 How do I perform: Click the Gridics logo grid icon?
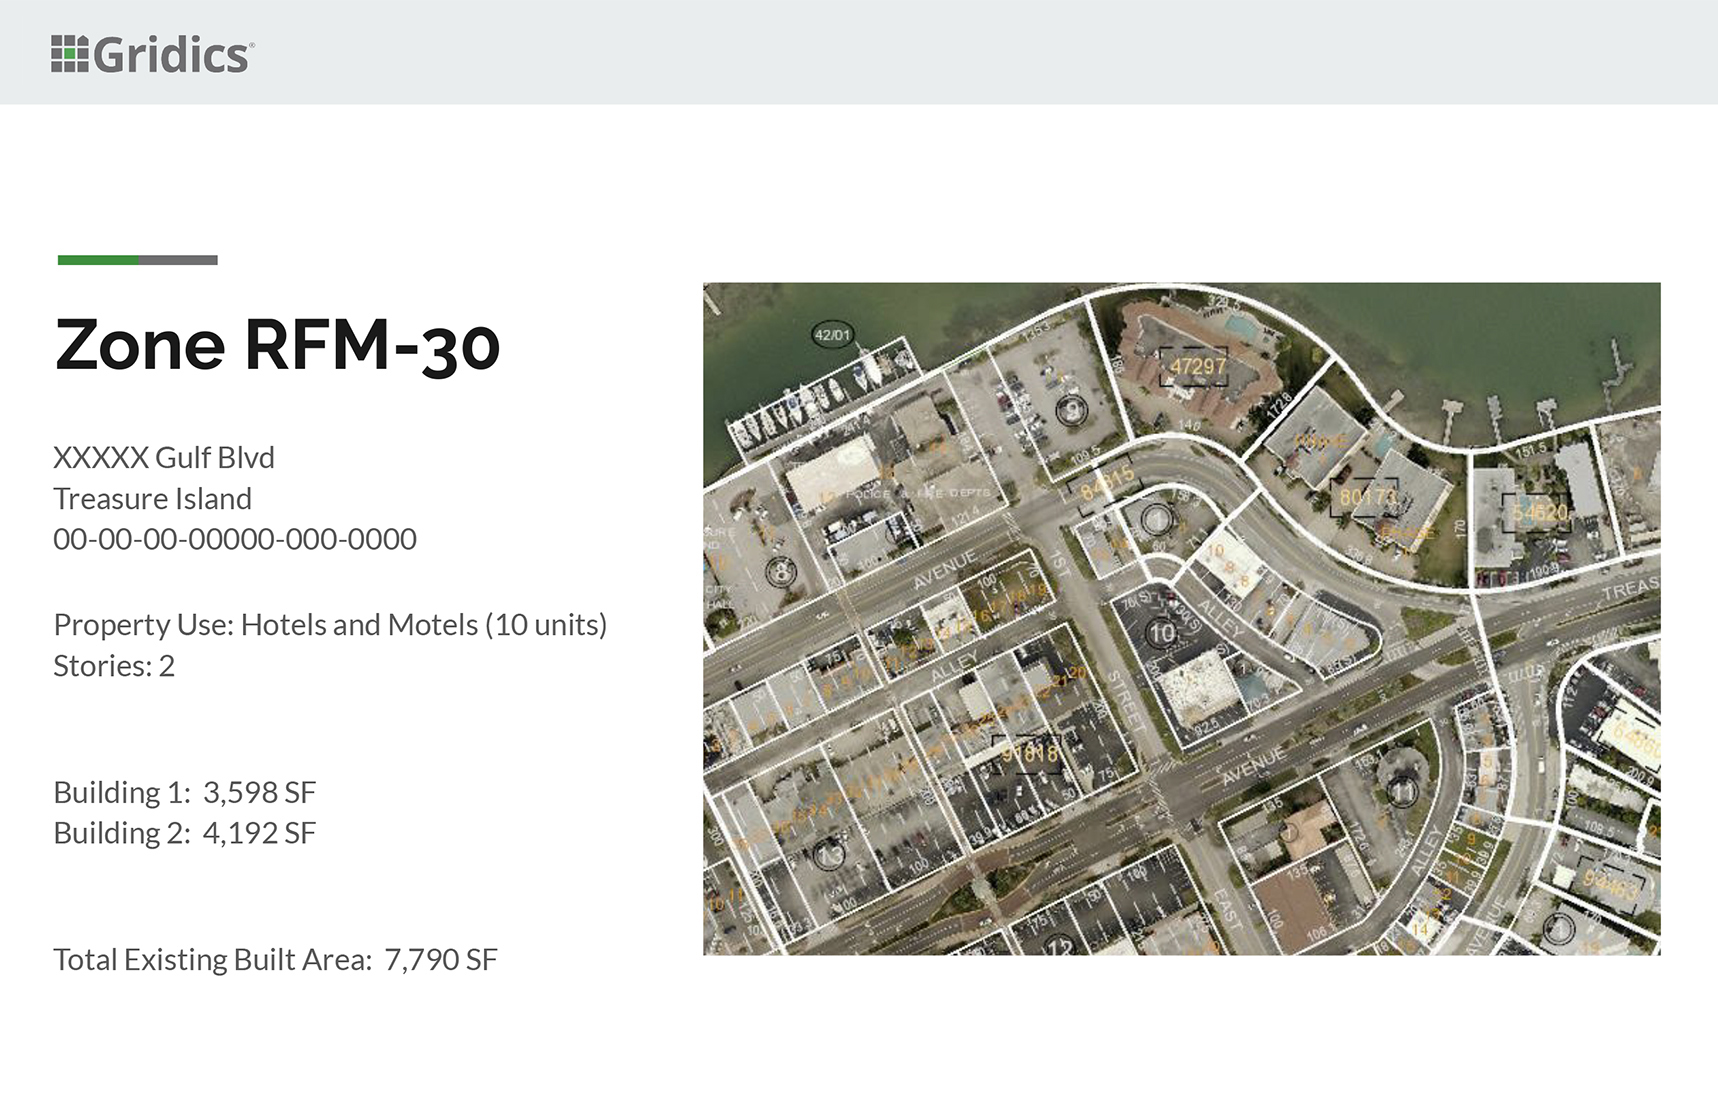pos(70,54)
